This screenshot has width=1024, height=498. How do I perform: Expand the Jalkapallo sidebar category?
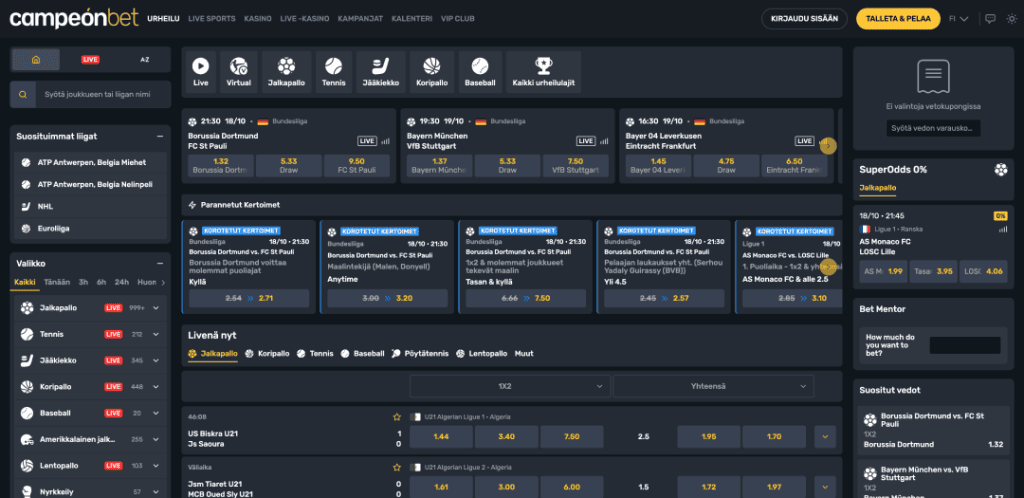156,307
